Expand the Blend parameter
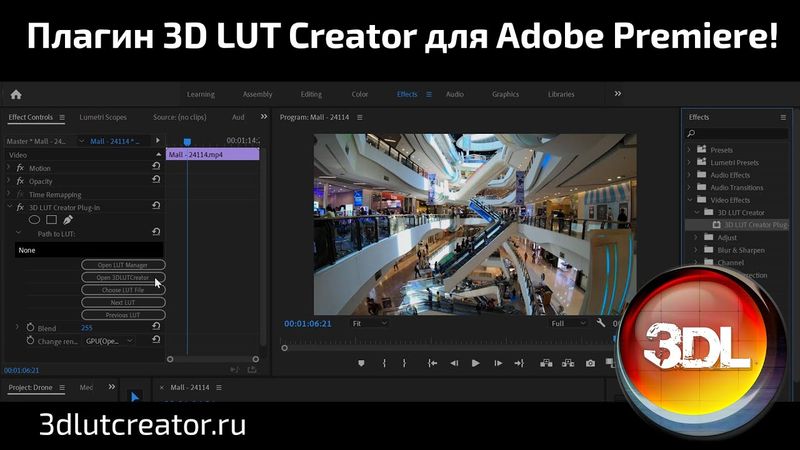This screenshot has height=450, width=800. coord(17,327)
